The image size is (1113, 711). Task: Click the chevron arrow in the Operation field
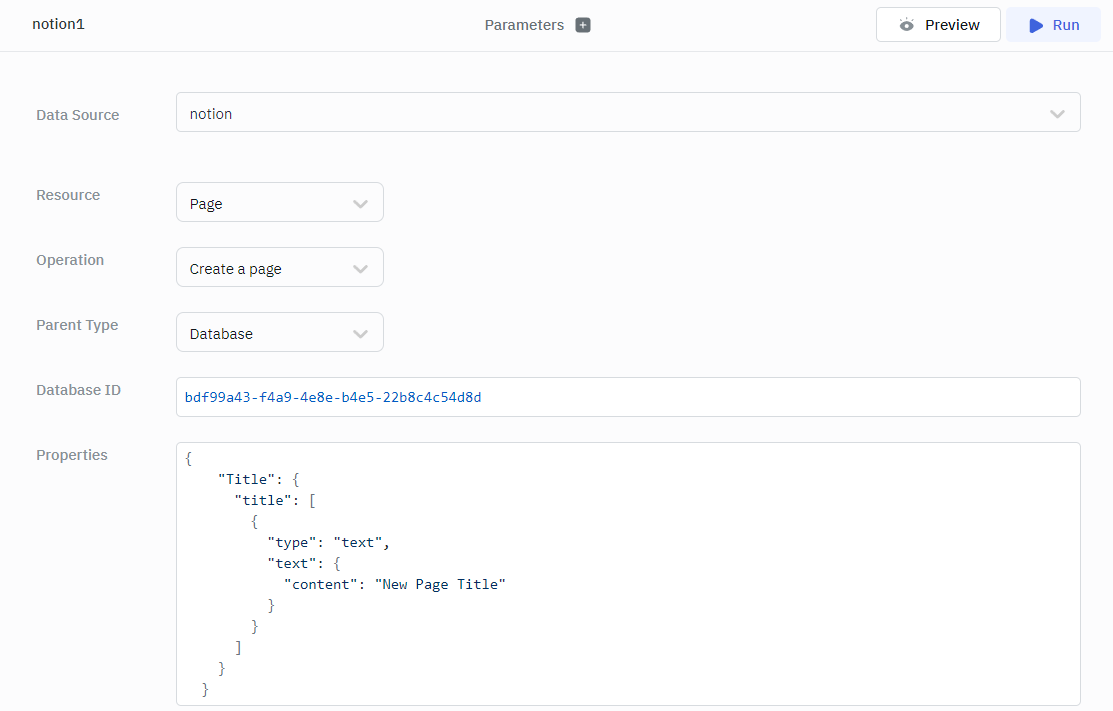click(x=361, y=269)
